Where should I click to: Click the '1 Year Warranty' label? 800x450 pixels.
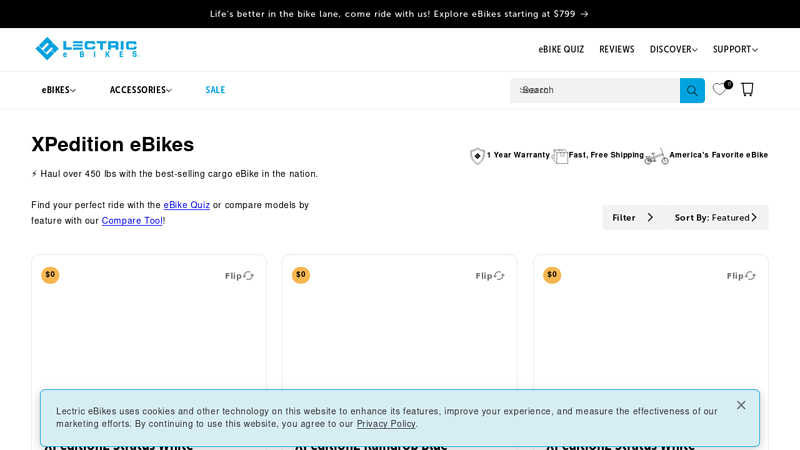coord(518,155)
